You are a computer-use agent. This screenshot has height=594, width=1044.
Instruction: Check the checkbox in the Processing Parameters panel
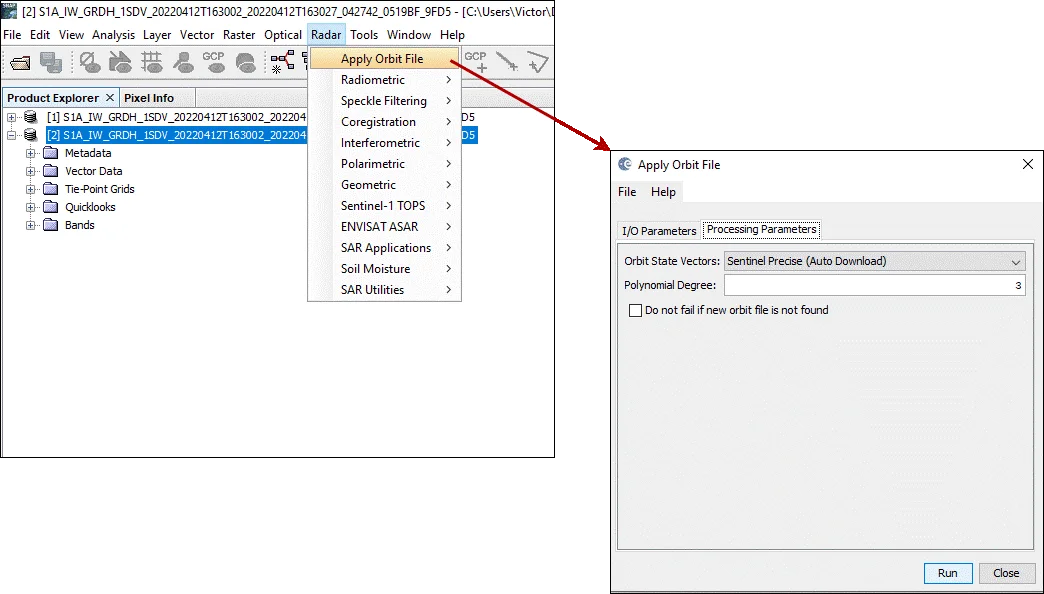636,310
